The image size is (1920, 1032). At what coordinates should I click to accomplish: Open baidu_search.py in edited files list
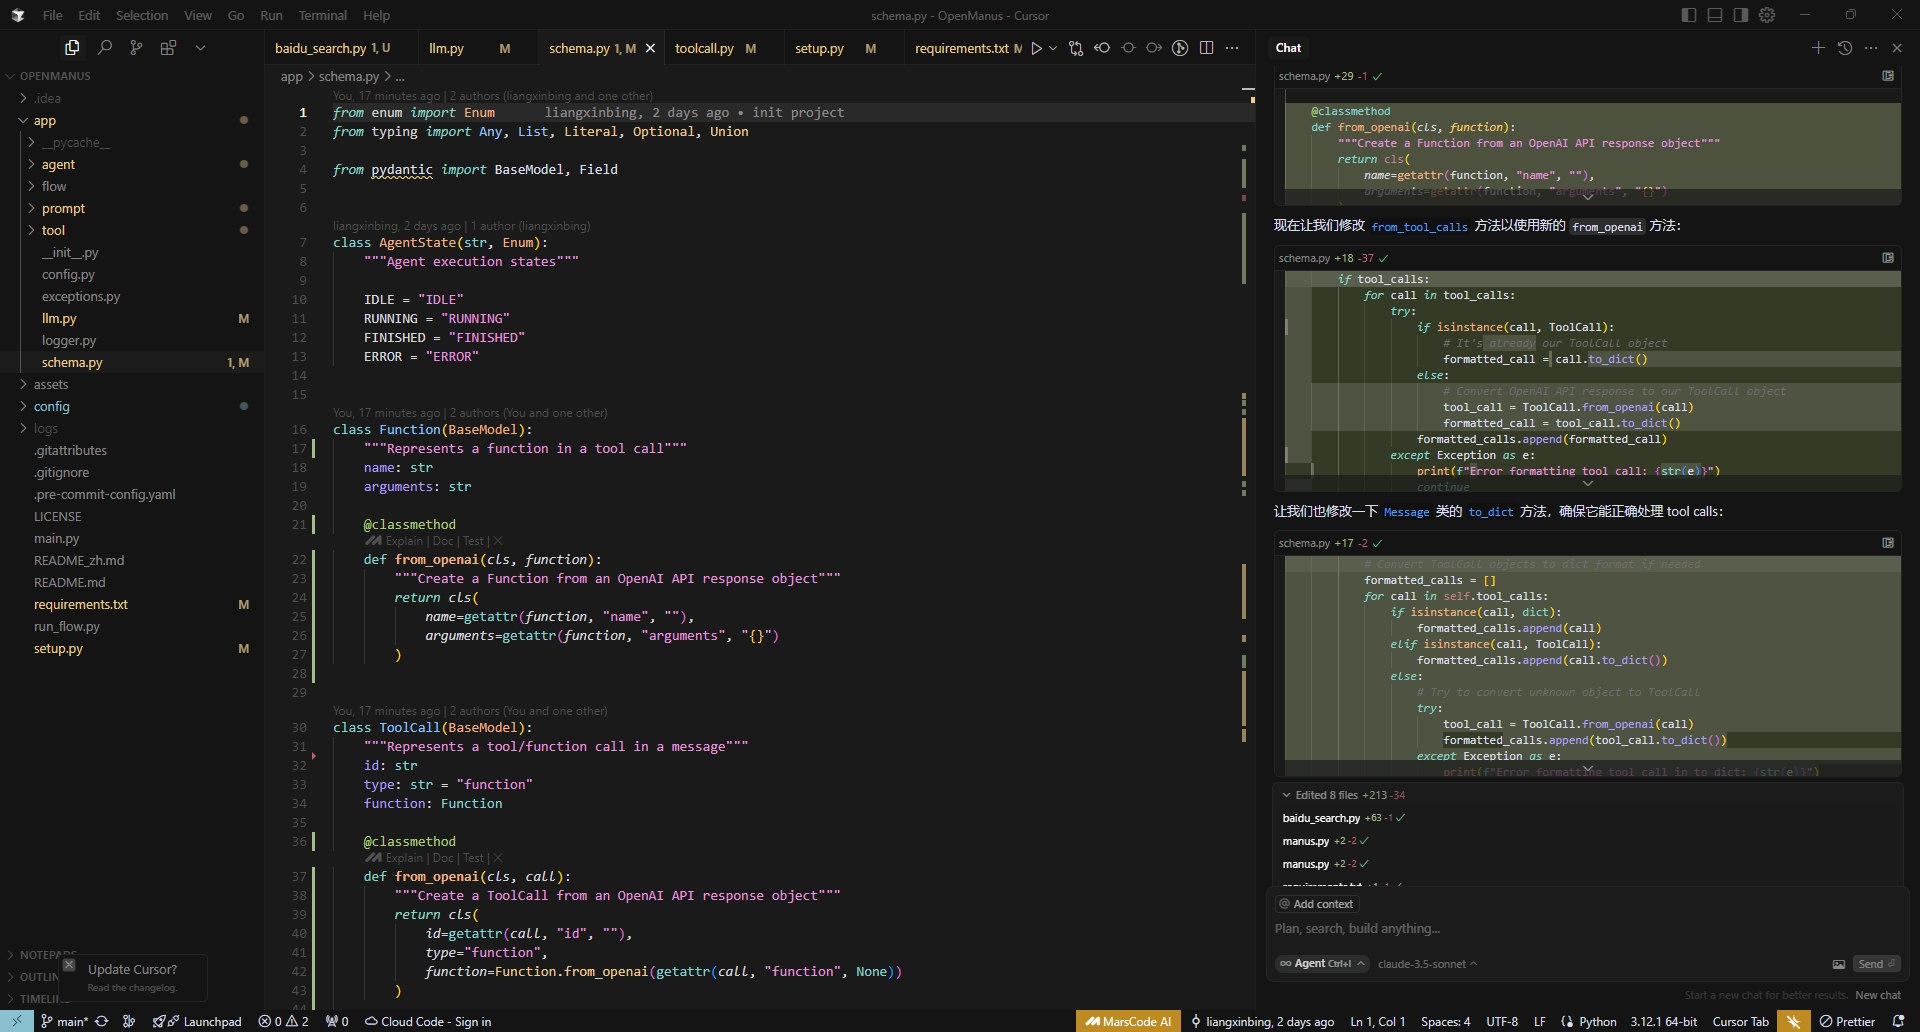click(x=1321, y=818)
